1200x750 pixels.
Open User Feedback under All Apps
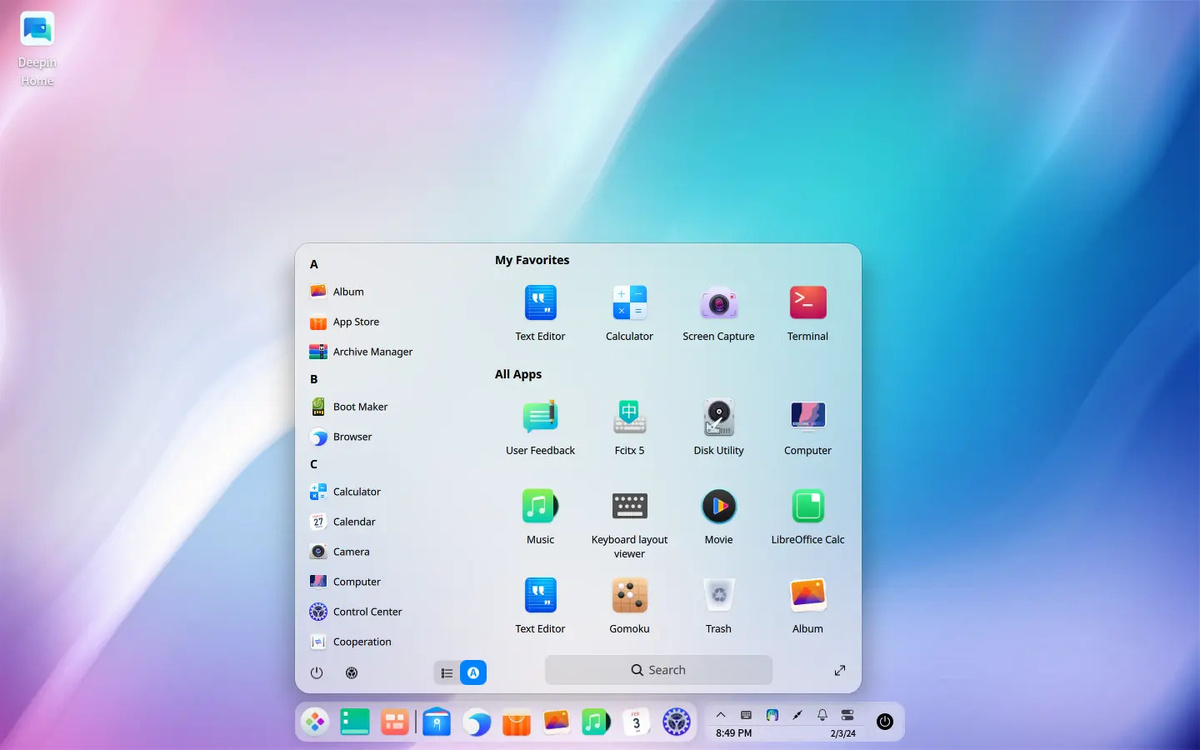(x=540, y=417)
